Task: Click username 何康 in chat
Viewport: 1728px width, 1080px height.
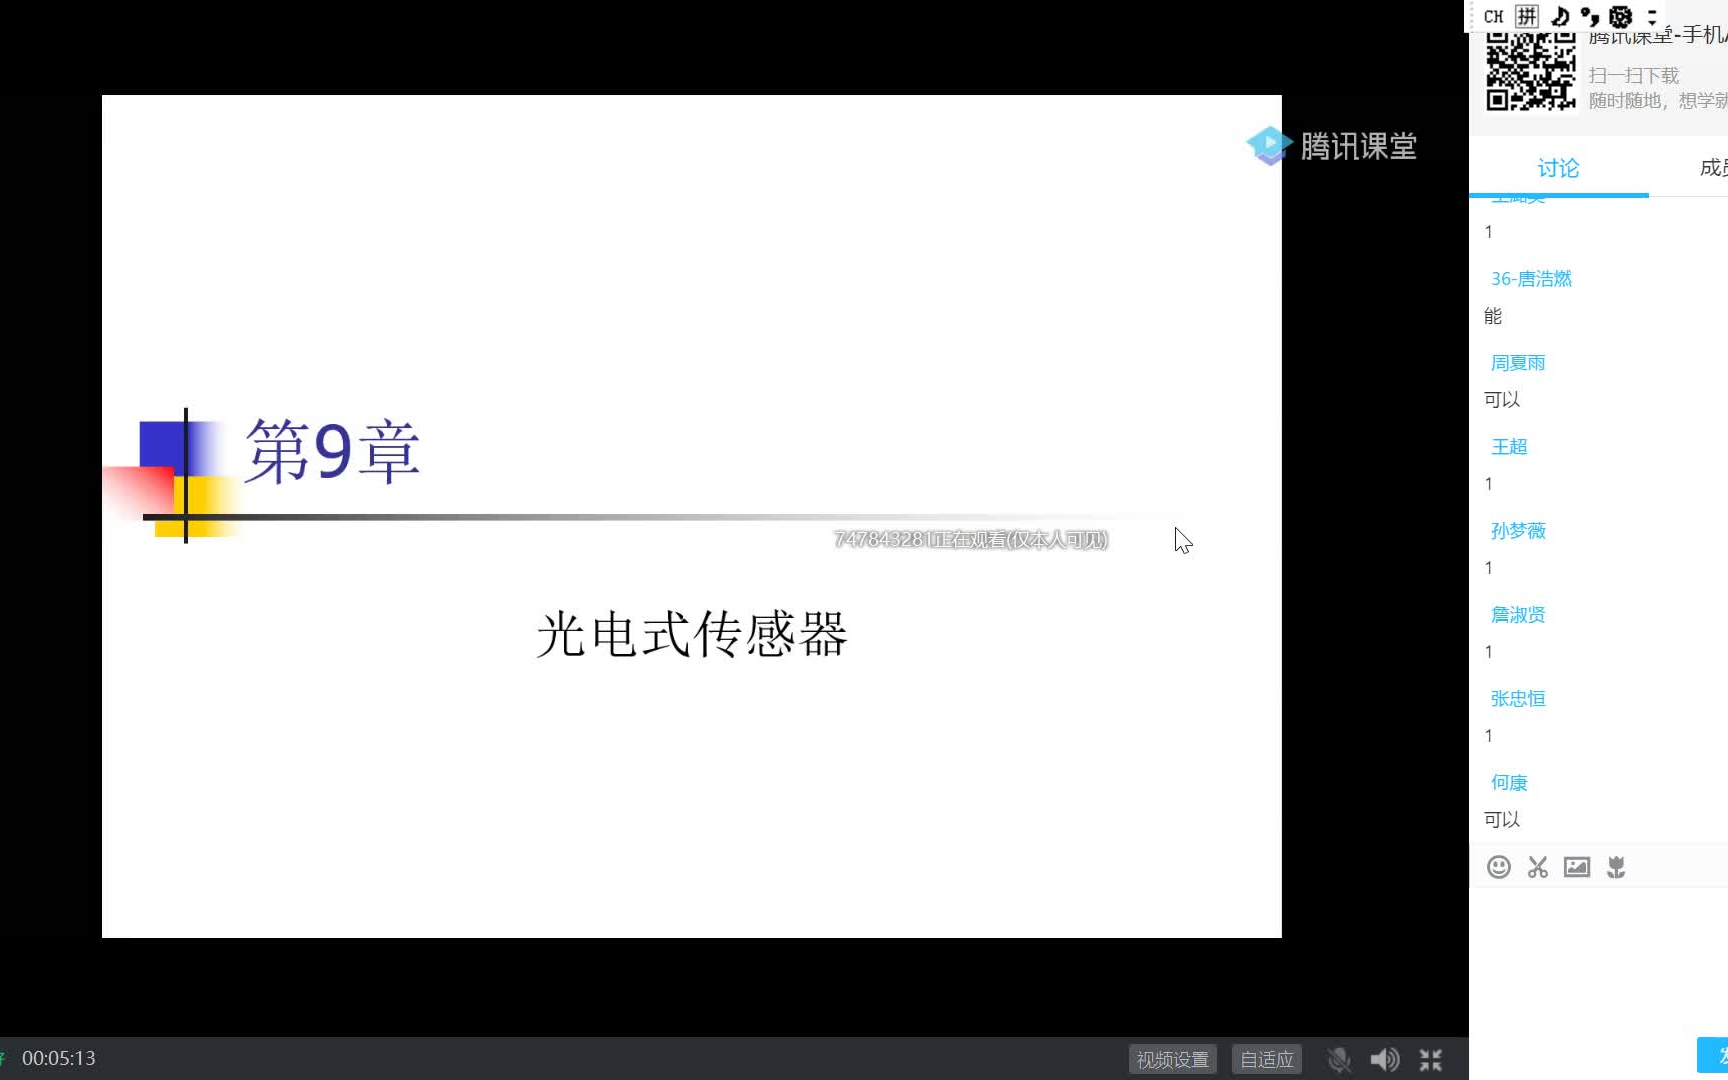Action: (1509, 783)
